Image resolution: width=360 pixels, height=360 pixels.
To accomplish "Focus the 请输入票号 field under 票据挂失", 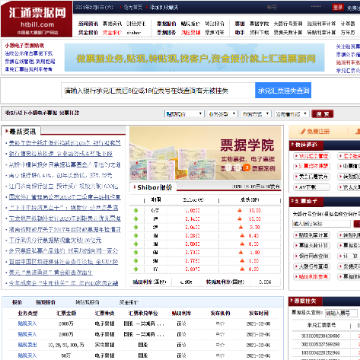I will (x=341, y=313).
